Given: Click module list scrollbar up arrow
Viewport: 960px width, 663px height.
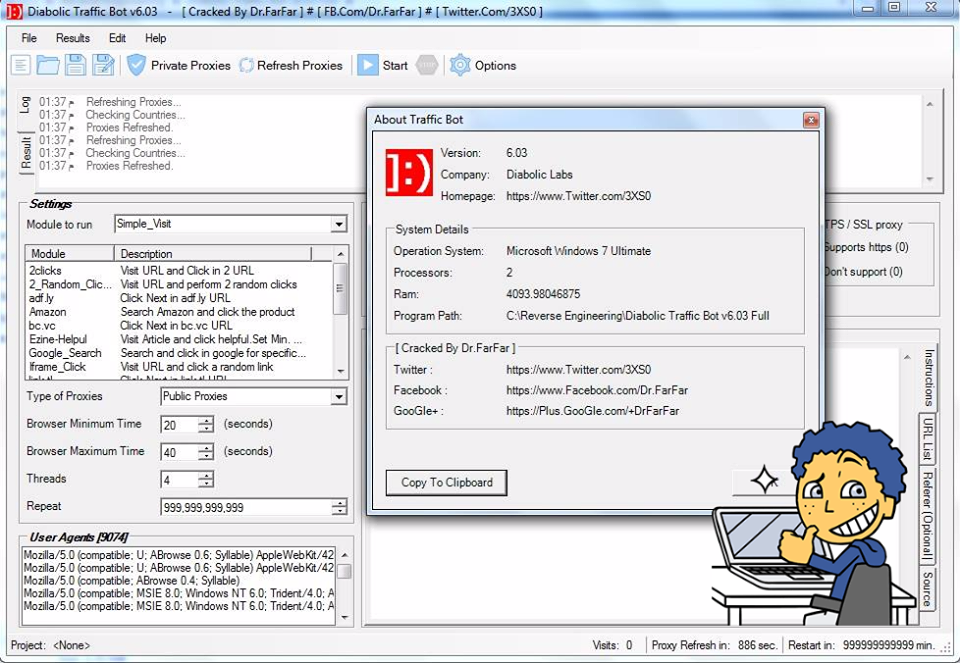Looking at the screenshot, I should pyautogui.click(x=340, y=253).
